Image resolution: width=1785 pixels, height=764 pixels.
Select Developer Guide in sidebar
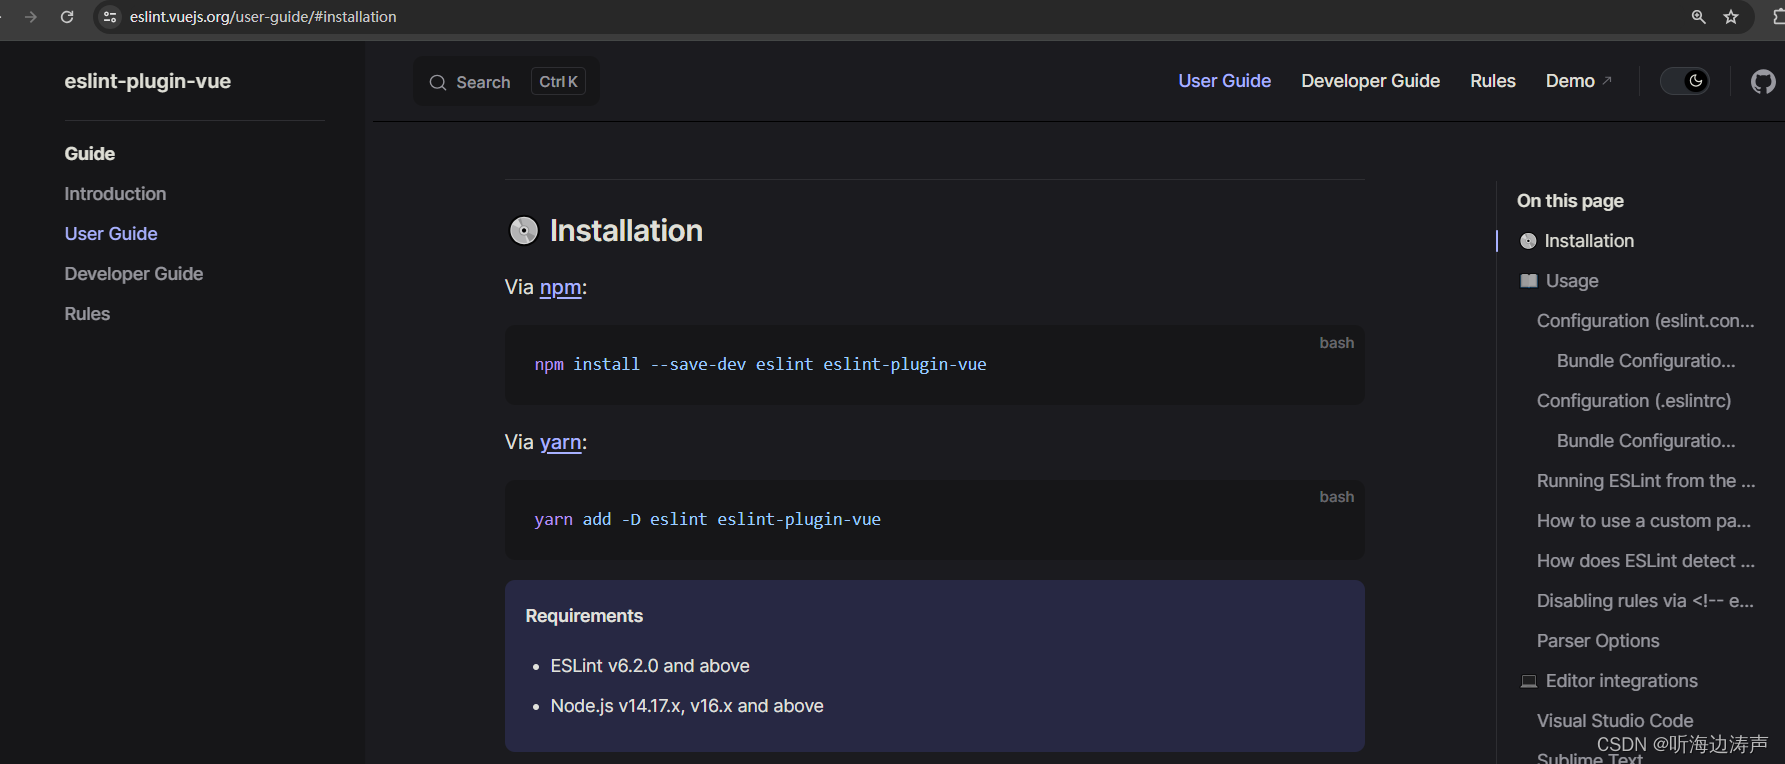pos(134,274)
